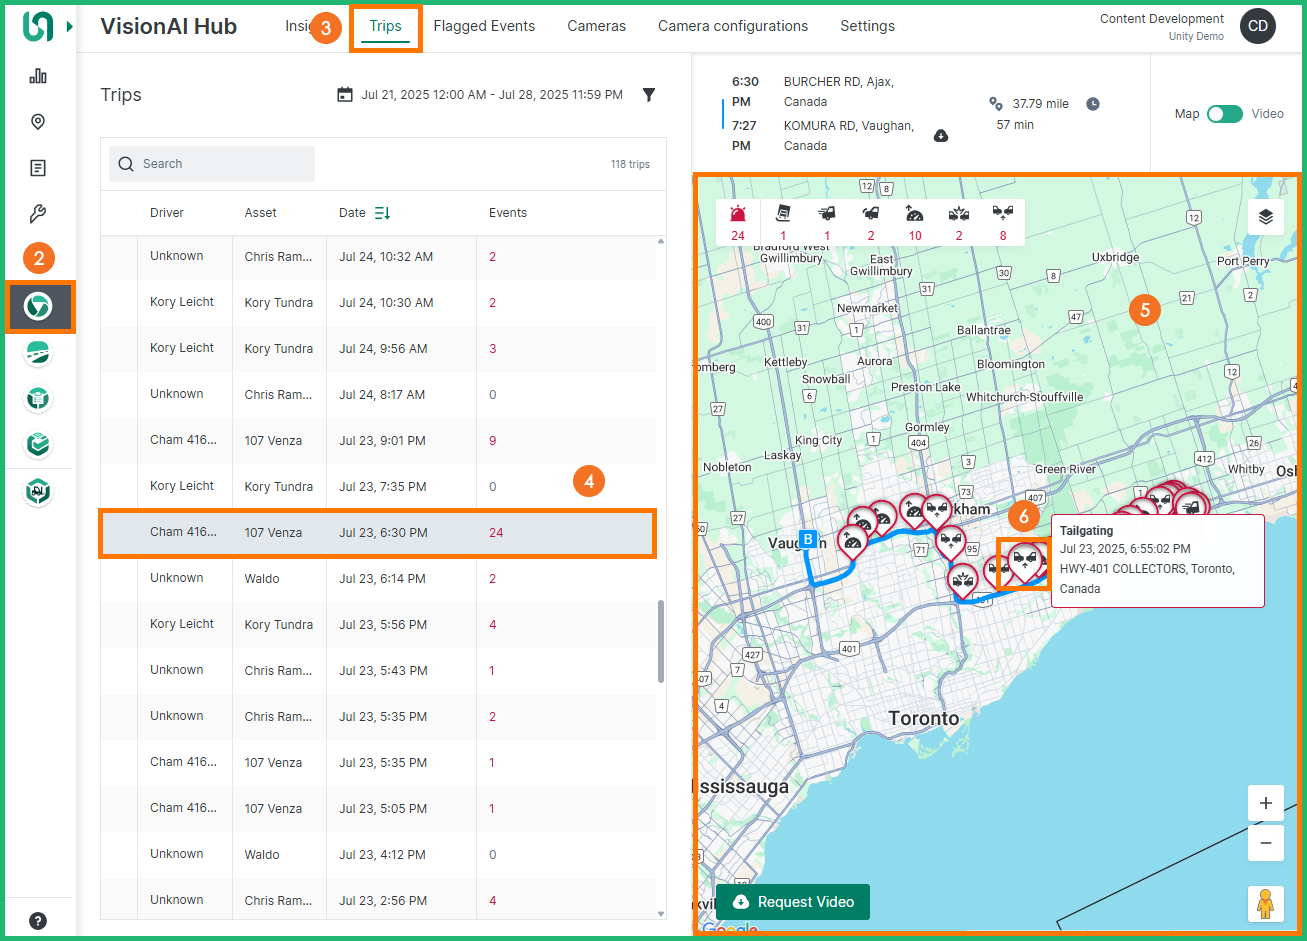Click the map zoom in button
This screenshot has height=941, width=1307.
coord(1265,803)
